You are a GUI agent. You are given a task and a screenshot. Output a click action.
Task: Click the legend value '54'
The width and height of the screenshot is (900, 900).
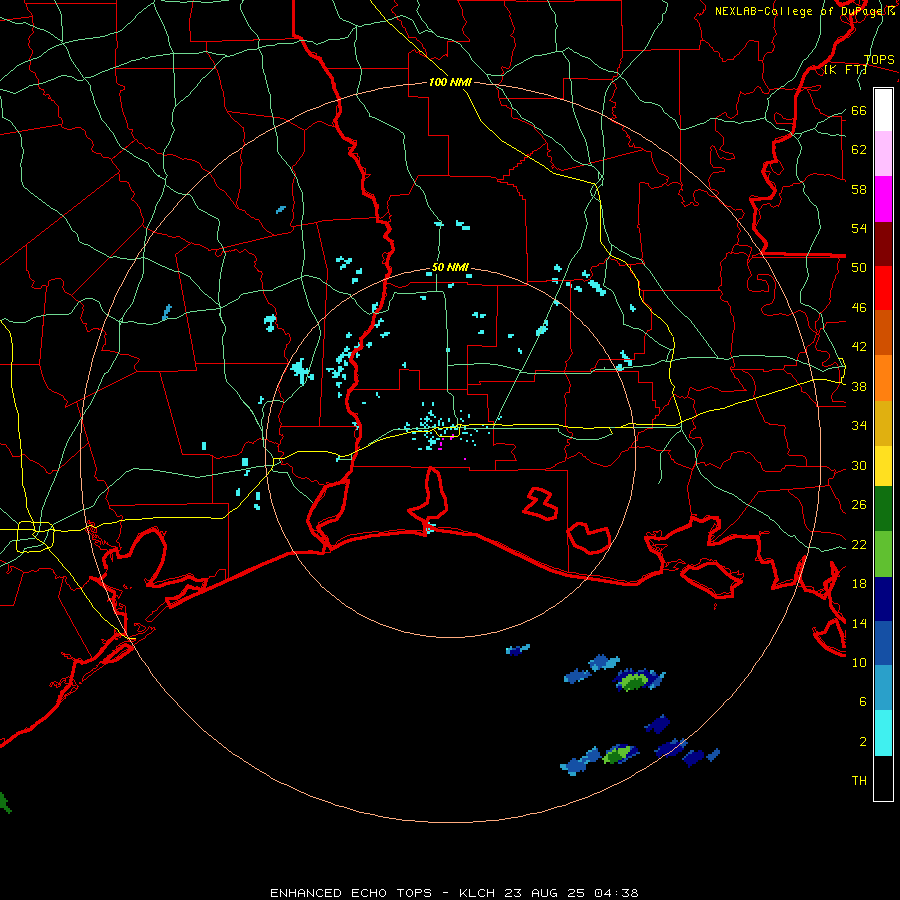pyautogui.click(x=859, y=228)
